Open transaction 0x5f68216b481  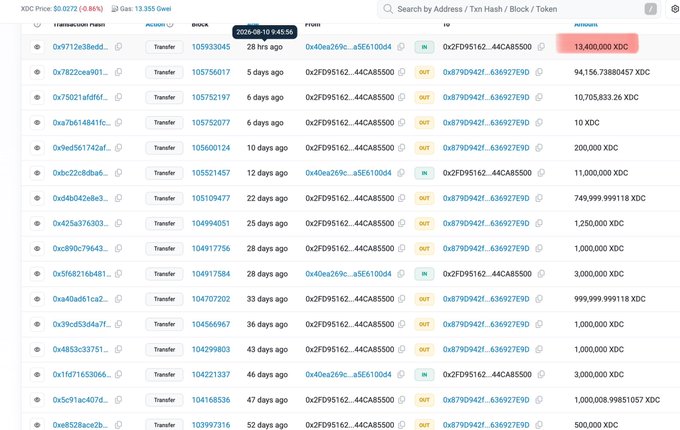(82, 274)
